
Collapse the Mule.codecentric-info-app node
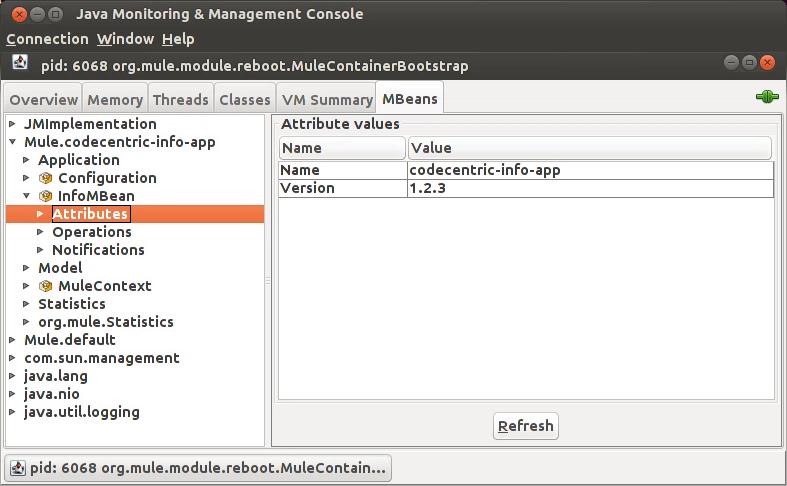[12, 142]
